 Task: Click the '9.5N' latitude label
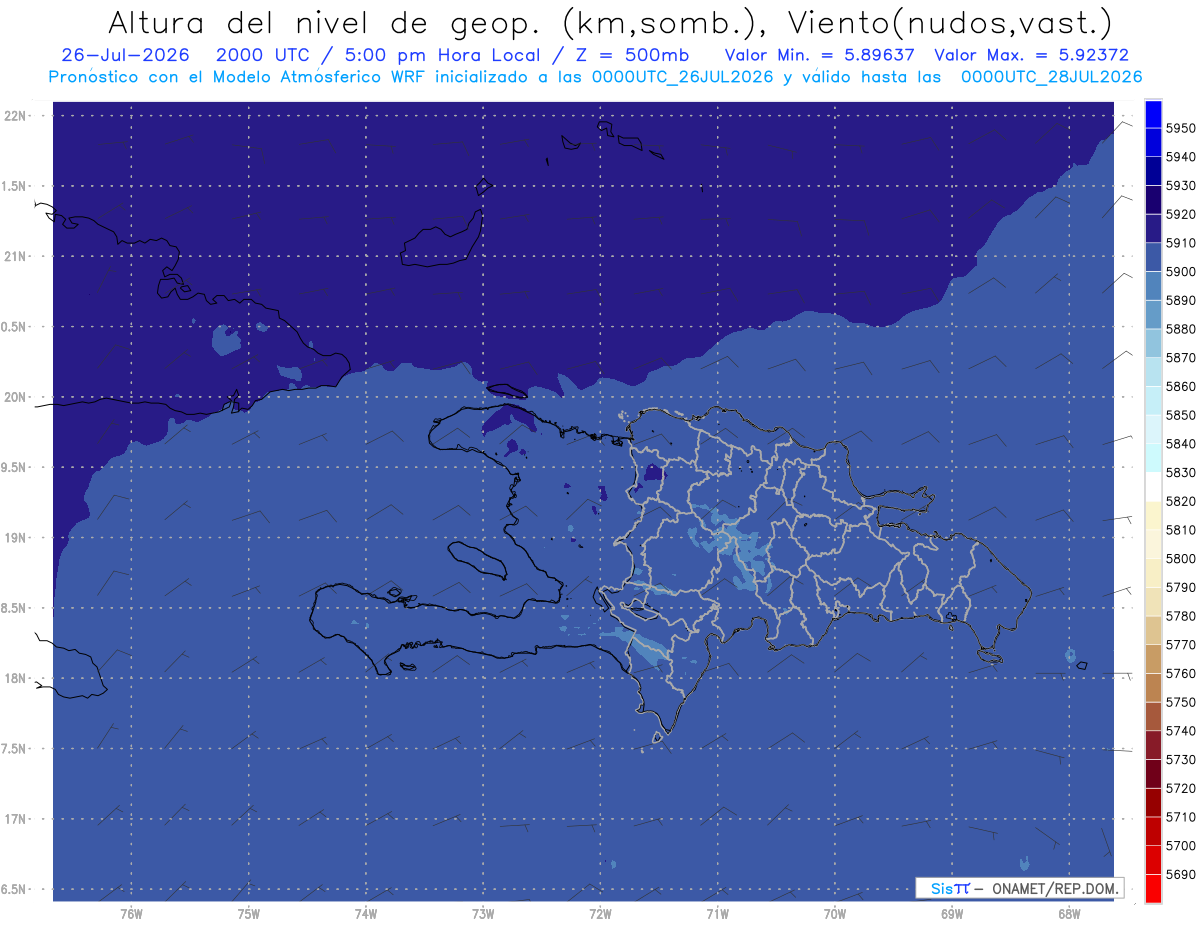15,467
